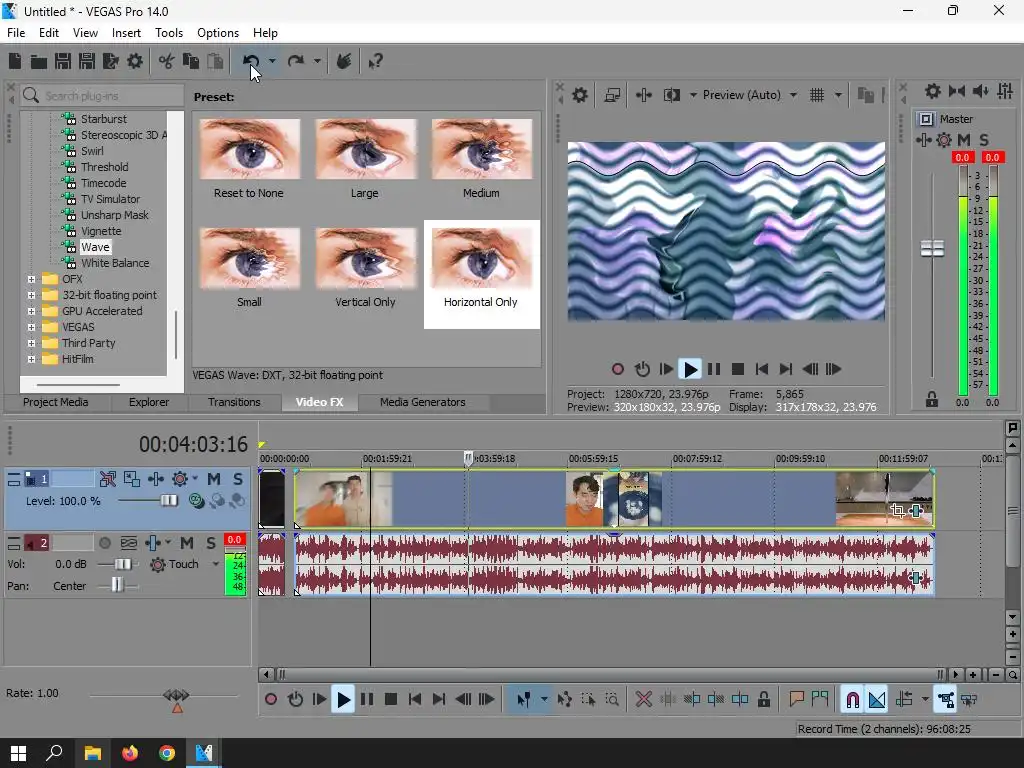Open preview overlays grid dropdown
The height and width of the screenshot is (768, 1024).
coord(839,95)
